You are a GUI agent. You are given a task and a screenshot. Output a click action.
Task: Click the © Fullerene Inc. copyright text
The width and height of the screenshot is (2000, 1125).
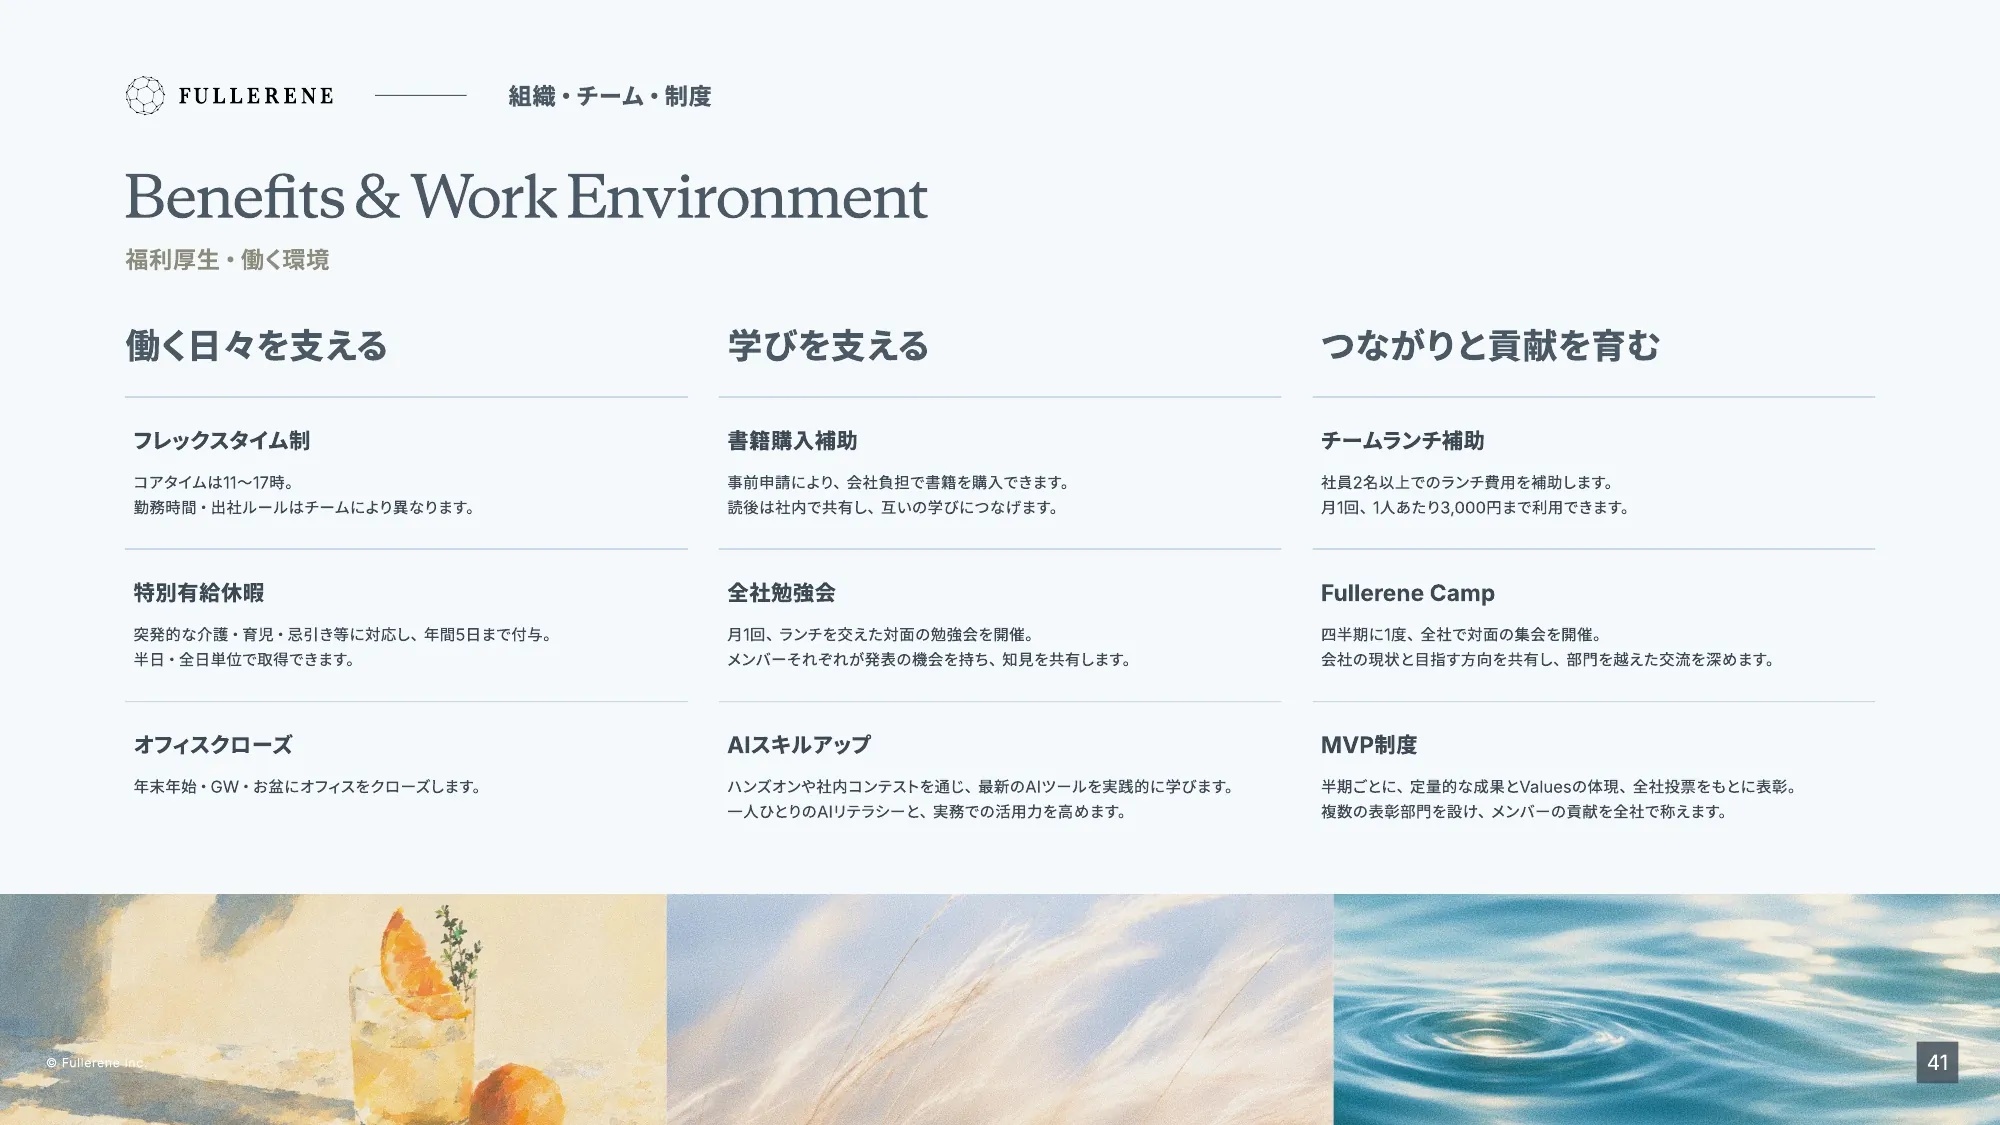coord(95,1063)
